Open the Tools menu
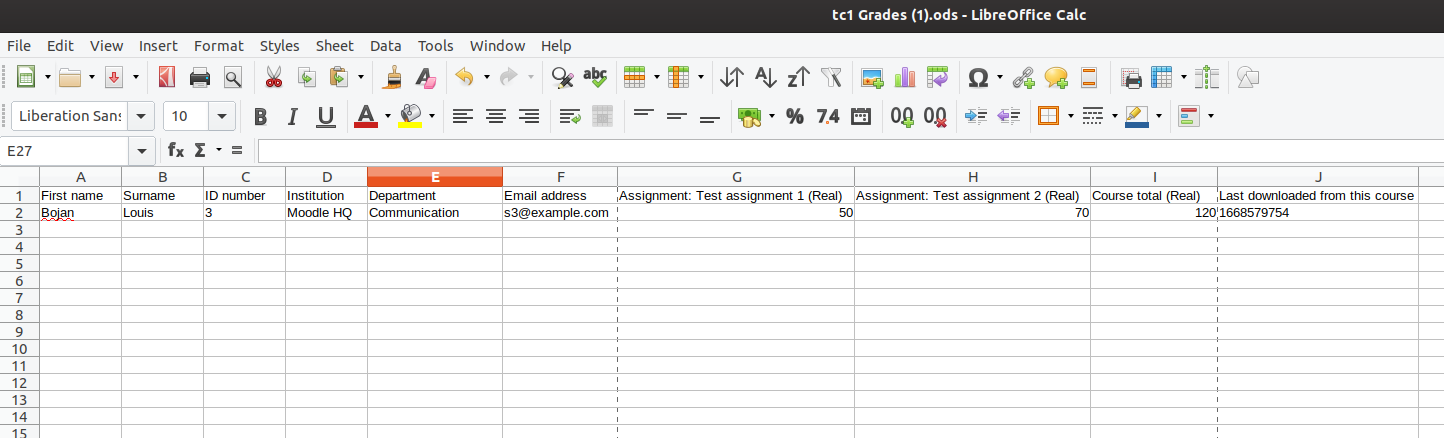The width and height of the screenshot is (1444, 438). 435,46
